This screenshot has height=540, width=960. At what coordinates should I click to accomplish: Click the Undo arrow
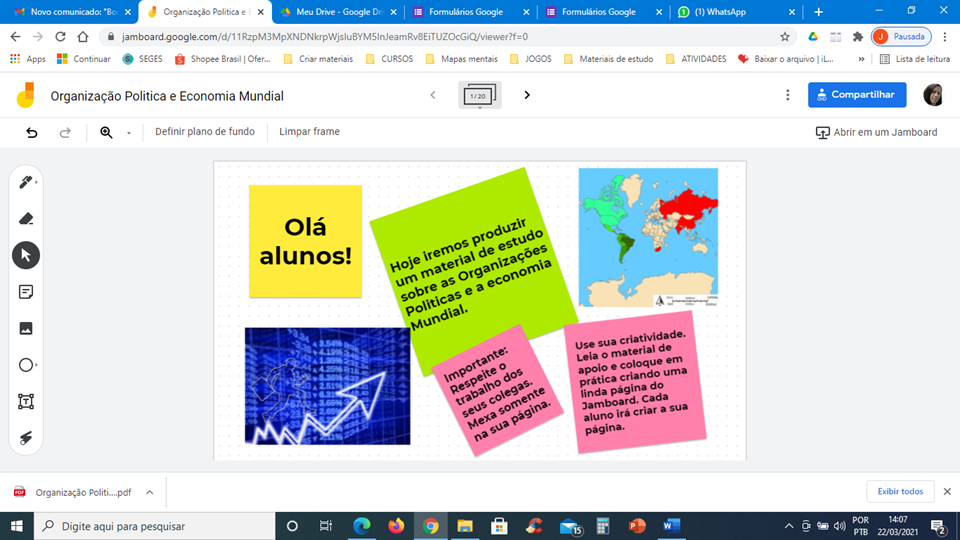(32, 132)
